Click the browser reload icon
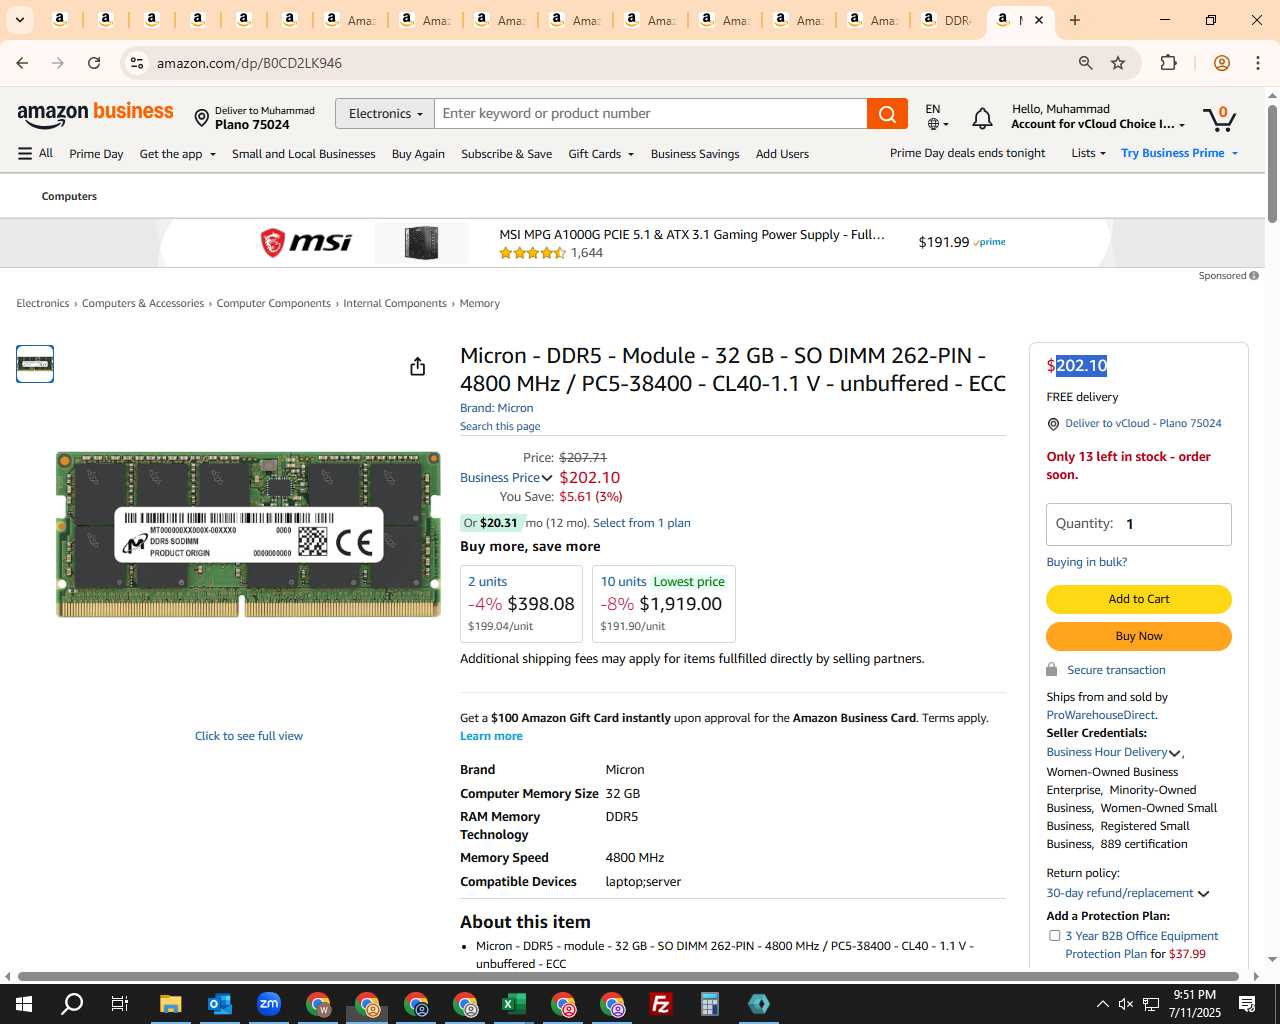 pyautogui.click(x=94, y=63)
